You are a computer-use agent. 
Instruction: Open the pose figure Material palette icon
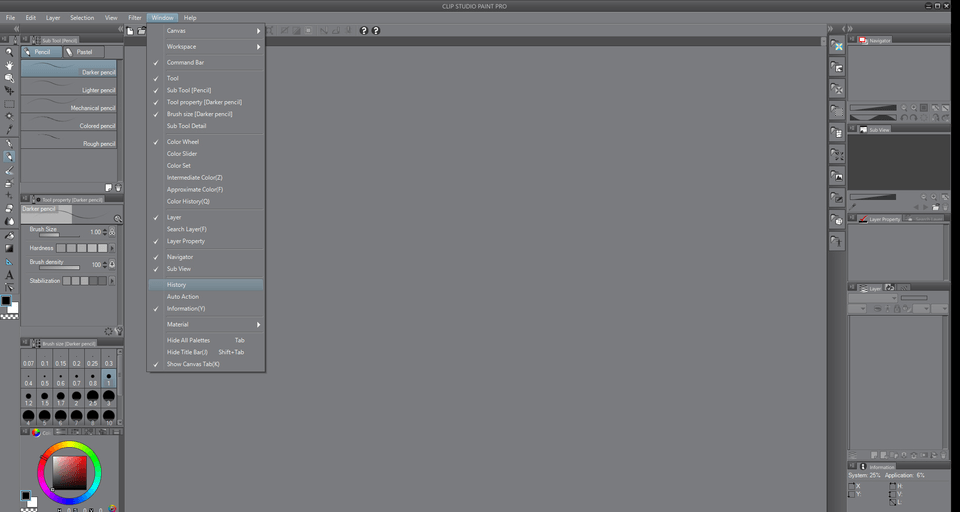click(x=837, y=241)
